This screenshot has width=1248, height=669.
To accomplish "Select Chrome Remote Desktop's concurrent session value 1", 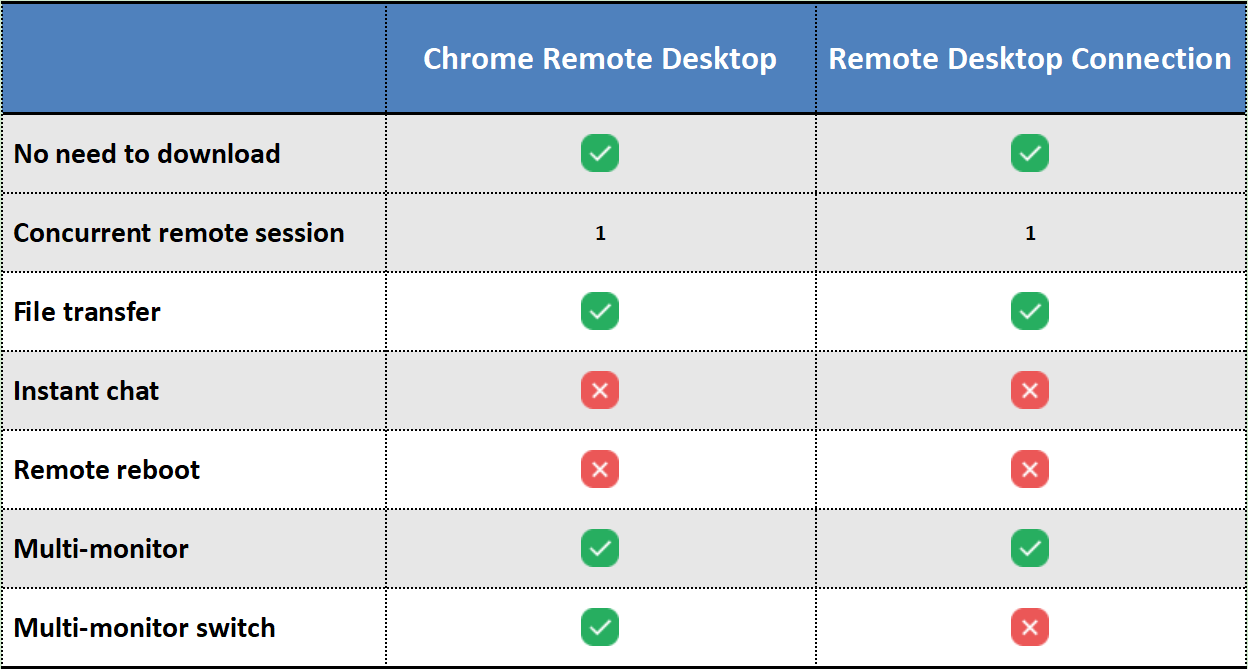I will 600,233.
